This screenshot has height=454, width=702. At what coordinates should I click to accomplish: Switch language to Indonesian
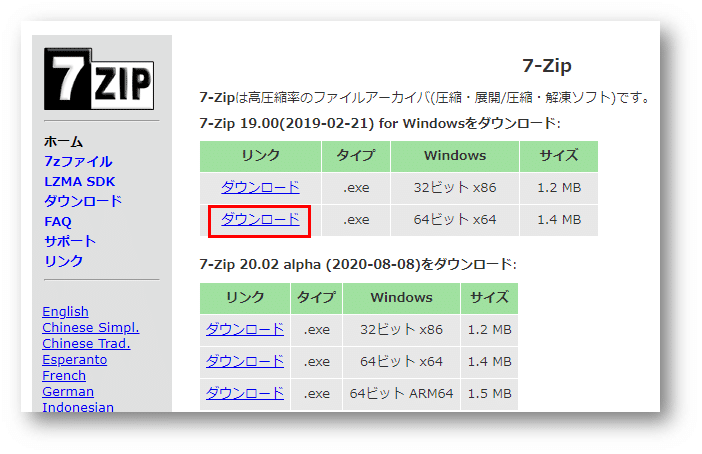pyautogui.click(x=78, y=407)
